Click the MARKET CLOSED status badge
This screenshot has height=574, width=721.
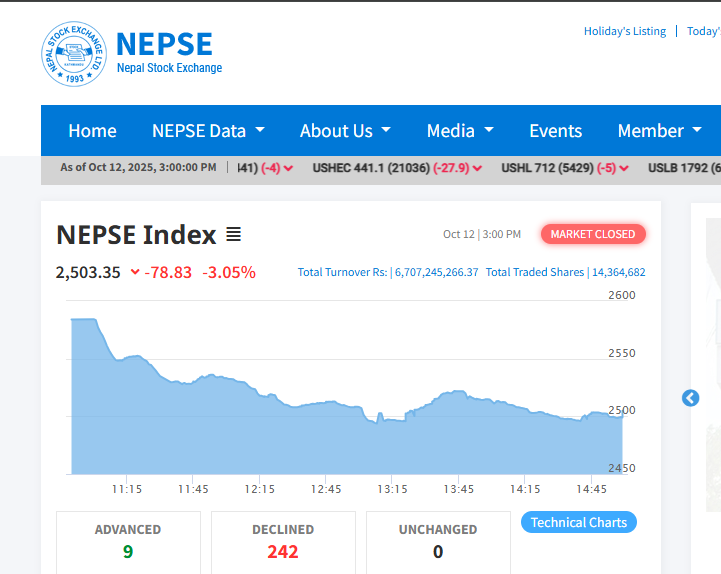click(593, 234)
